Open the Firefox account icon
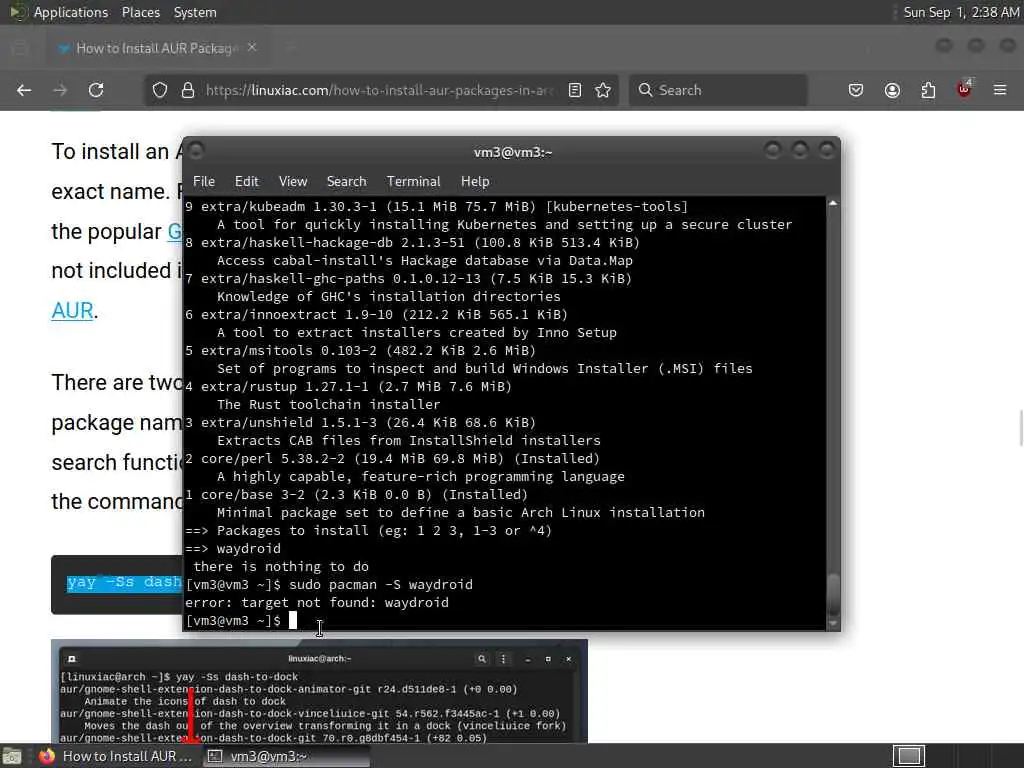This screenshot has height=768, width=1024. 892,90
